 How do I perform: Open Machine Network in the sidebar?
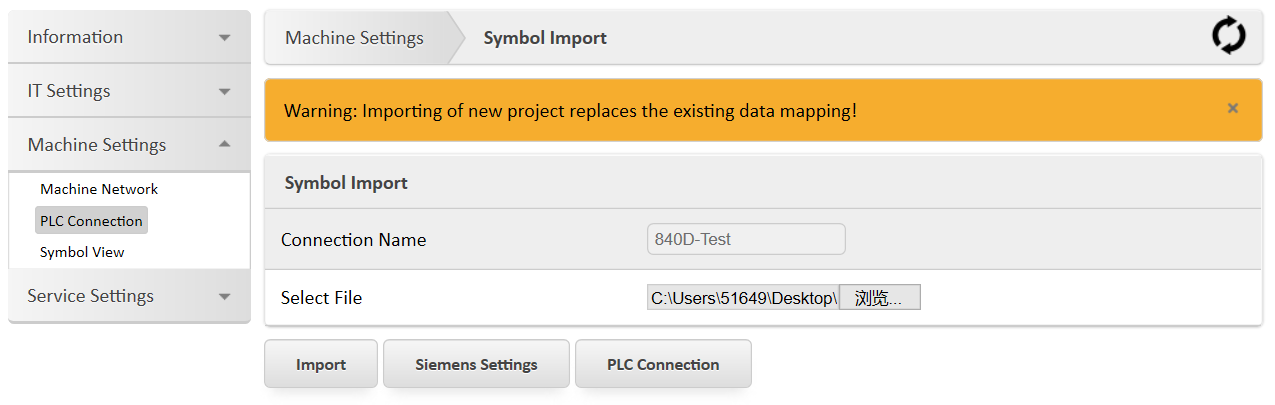coord(99,189)
